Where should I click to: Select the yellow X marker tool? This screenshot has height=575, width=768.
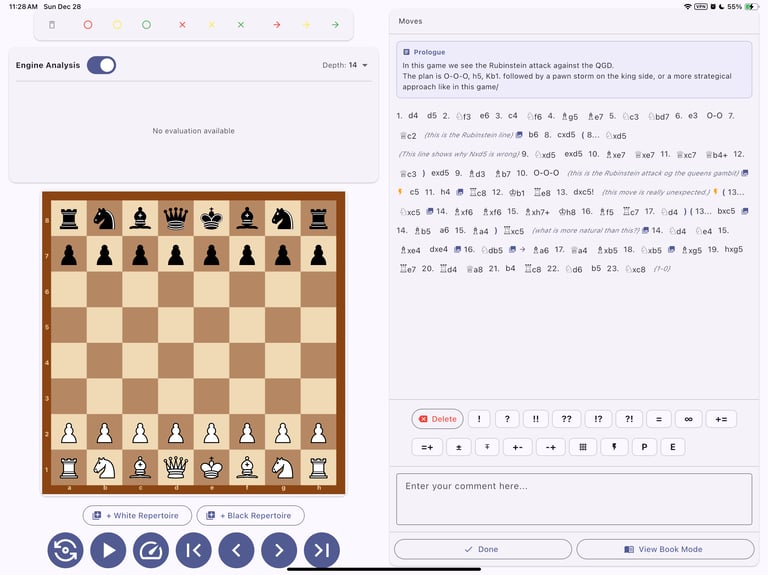(212, 24)
